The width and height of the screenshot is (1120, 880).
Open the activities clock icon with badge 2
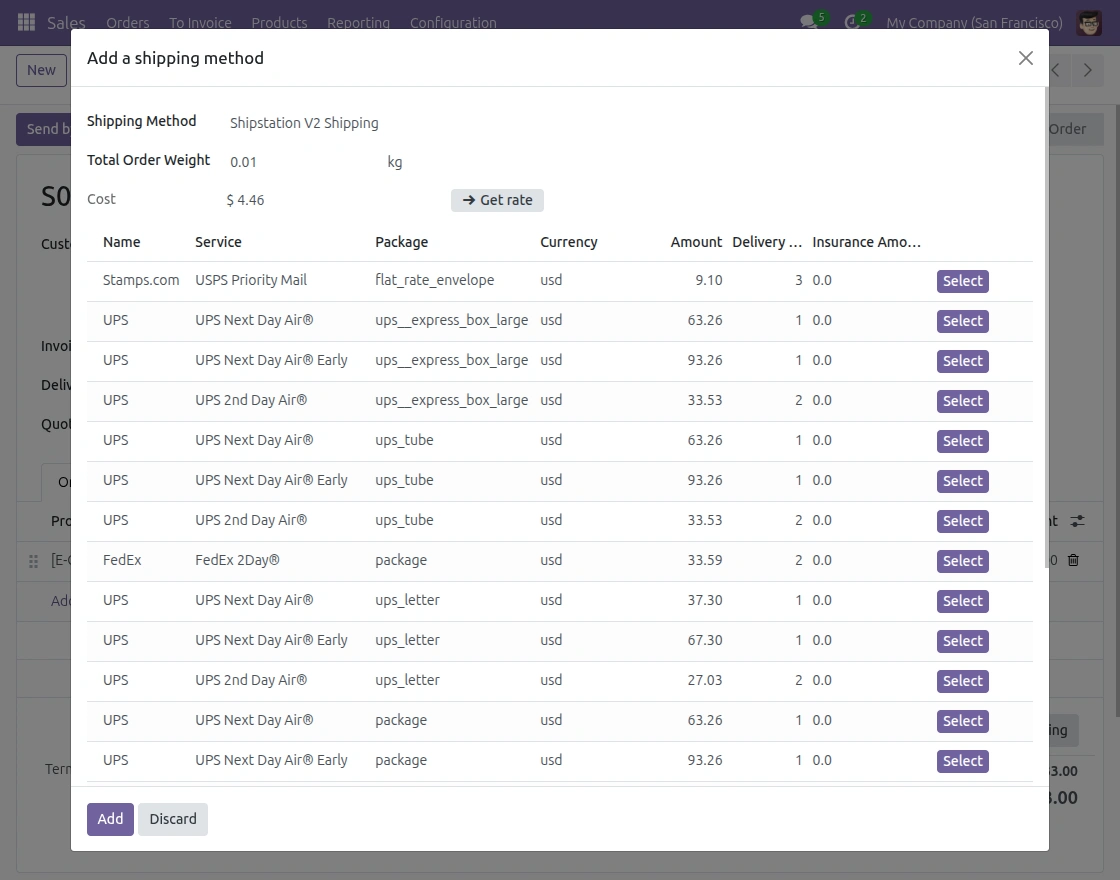click(x=851, y=19)
